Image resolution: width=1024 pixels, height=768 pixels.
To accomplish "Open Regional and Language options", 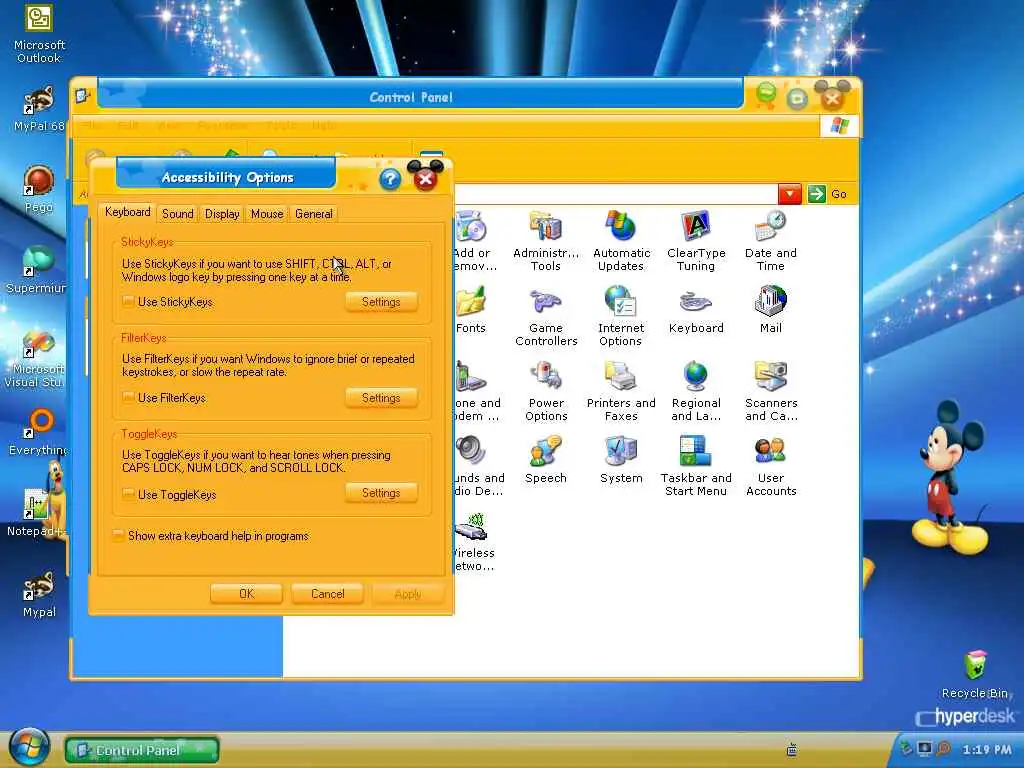I will tap(696, 391).
